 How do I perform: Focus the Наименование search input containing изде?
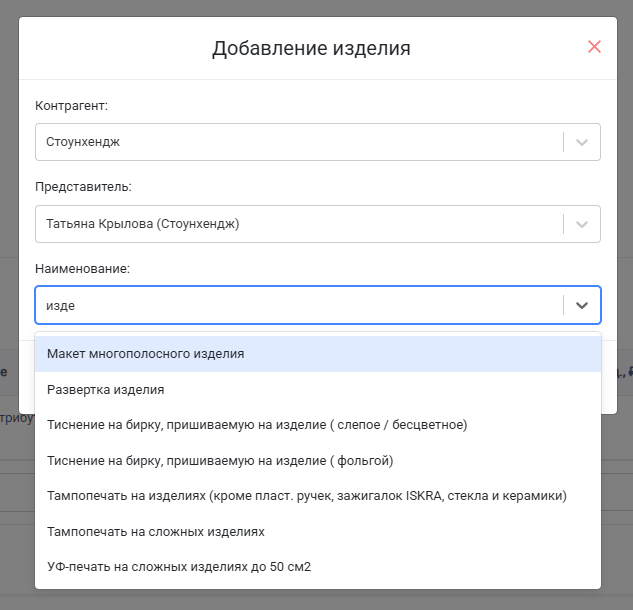299,305
